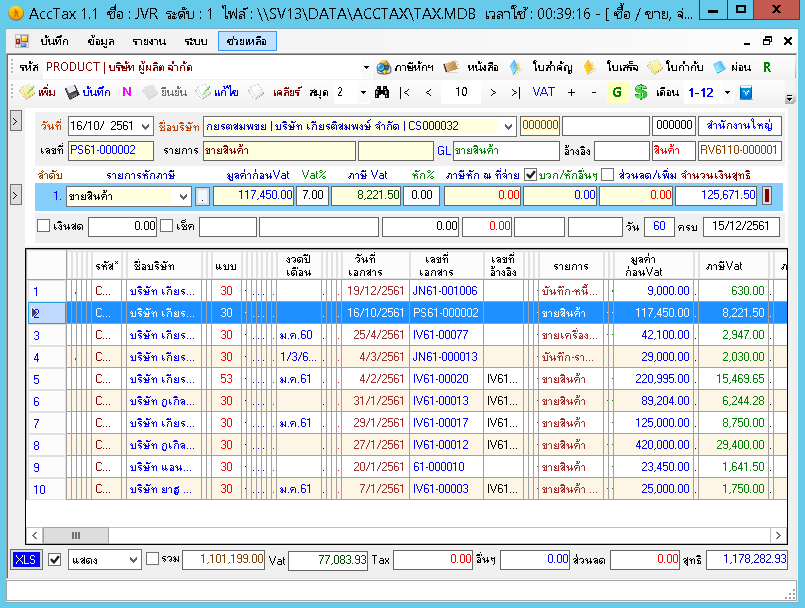Check the รวม checkbox in bottom bar
This screenshot has height=608, width=805.
click(x=152, y=559)
